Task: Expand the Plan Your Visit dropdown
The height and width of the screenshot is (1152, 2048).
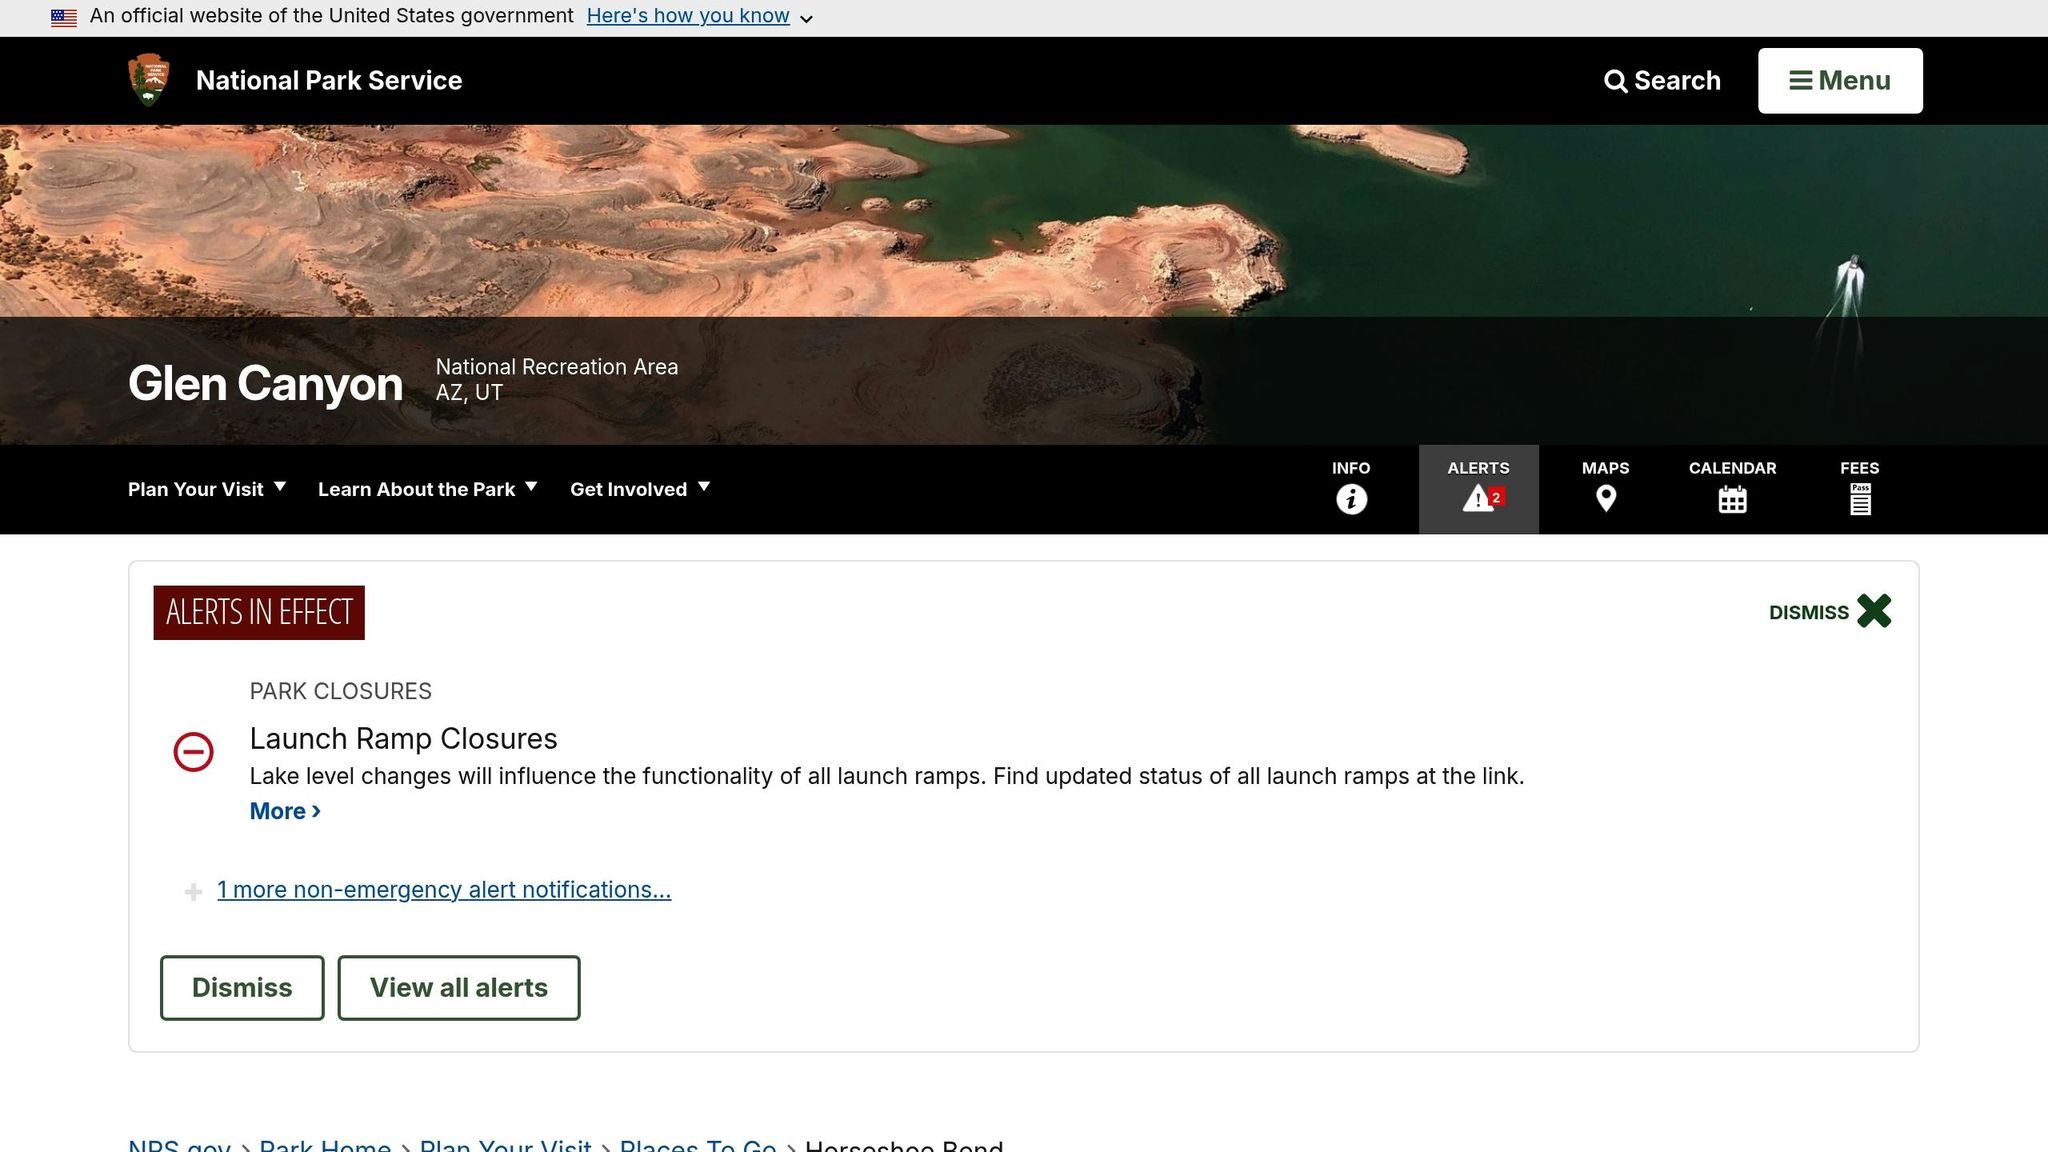Action: click(207, 489)
